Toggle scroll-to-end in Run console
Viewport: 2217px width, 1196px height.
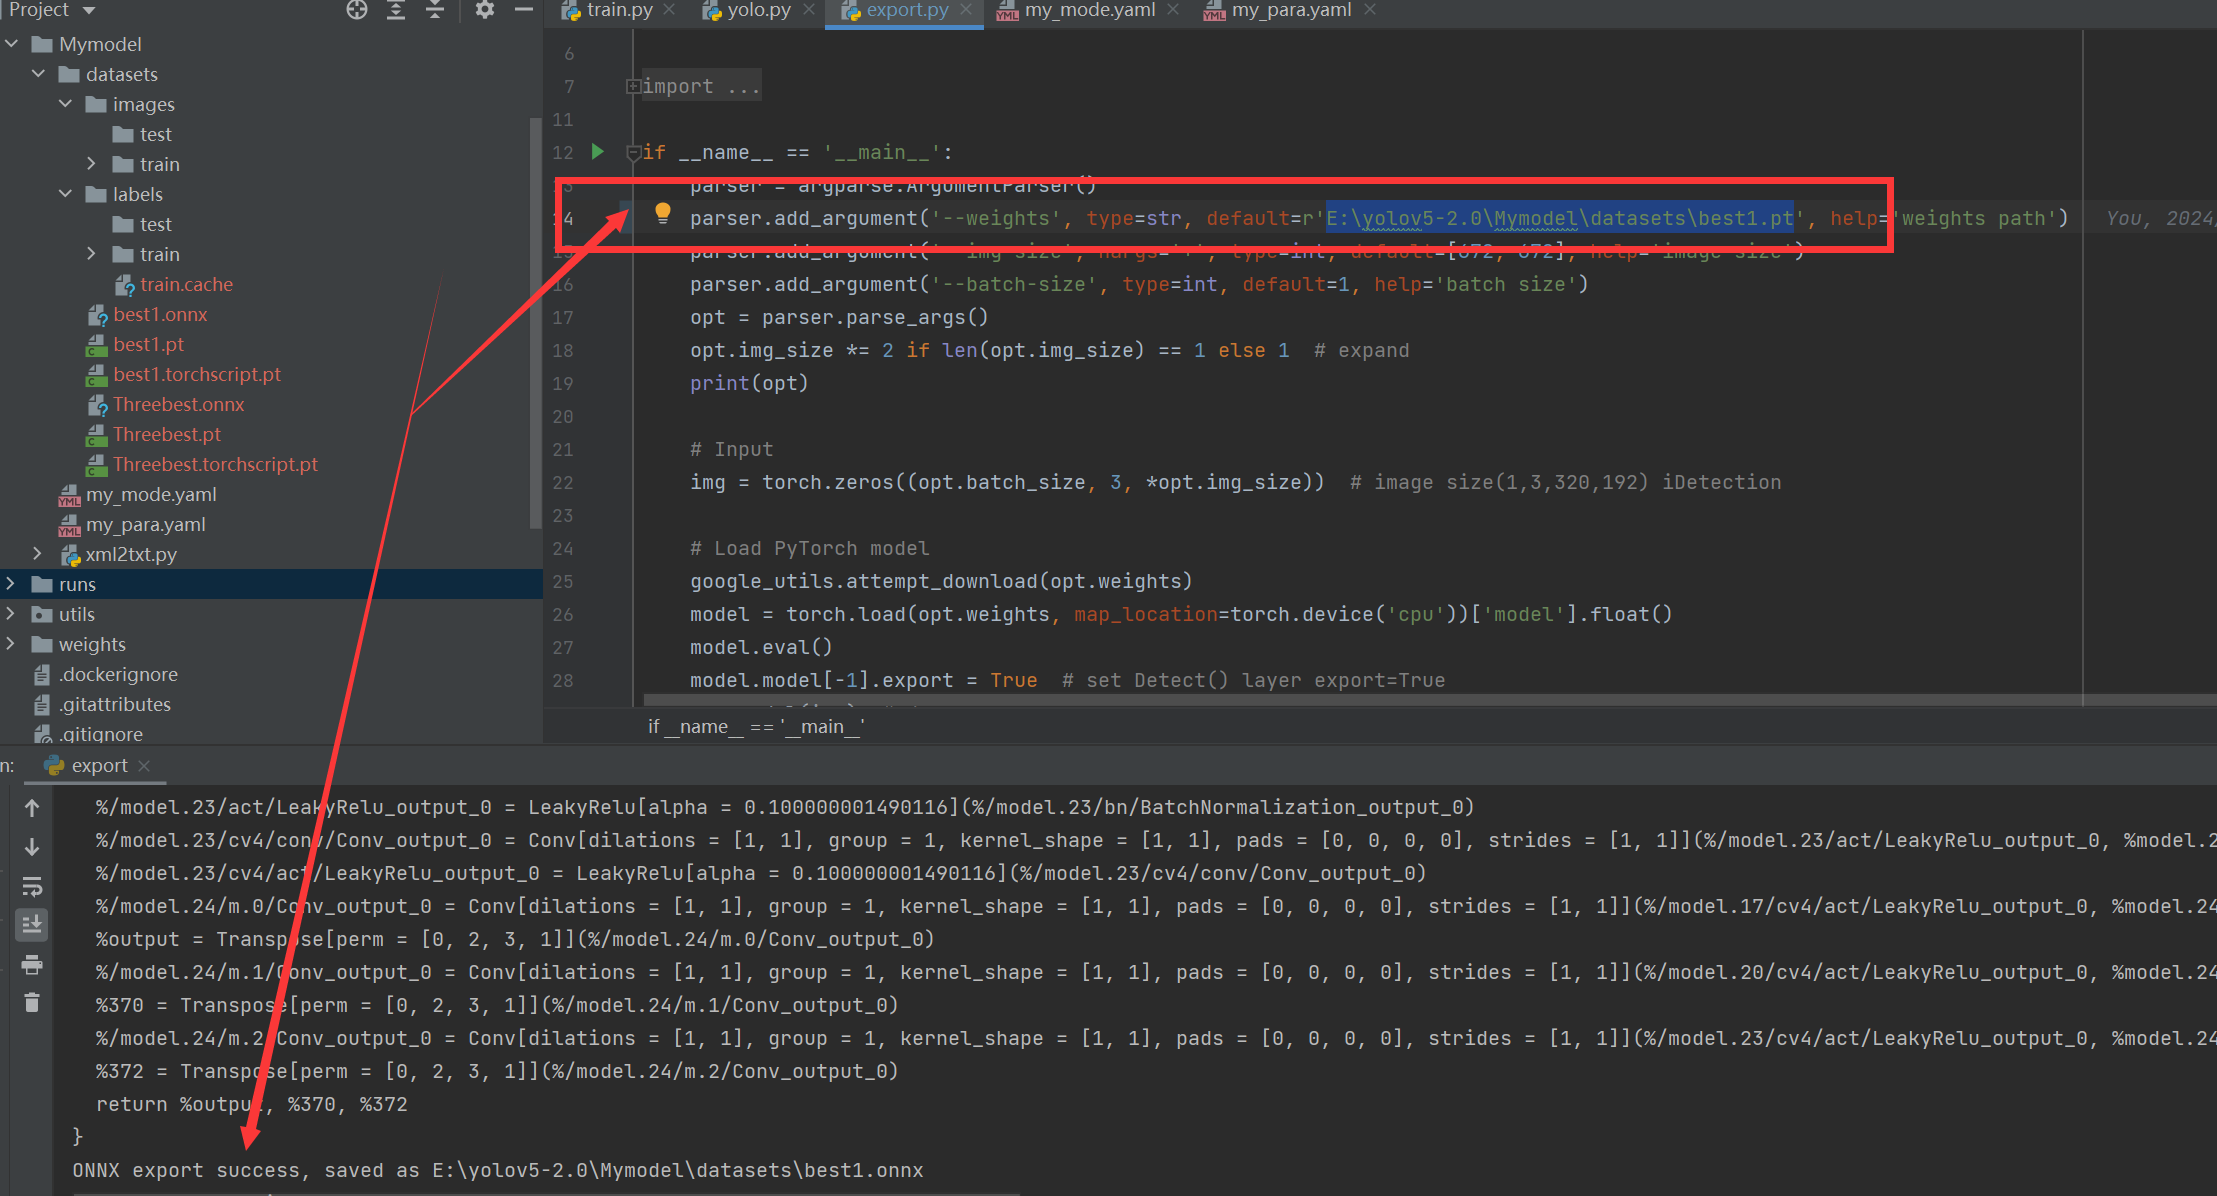pyautogui.click(x=32, y=924)
